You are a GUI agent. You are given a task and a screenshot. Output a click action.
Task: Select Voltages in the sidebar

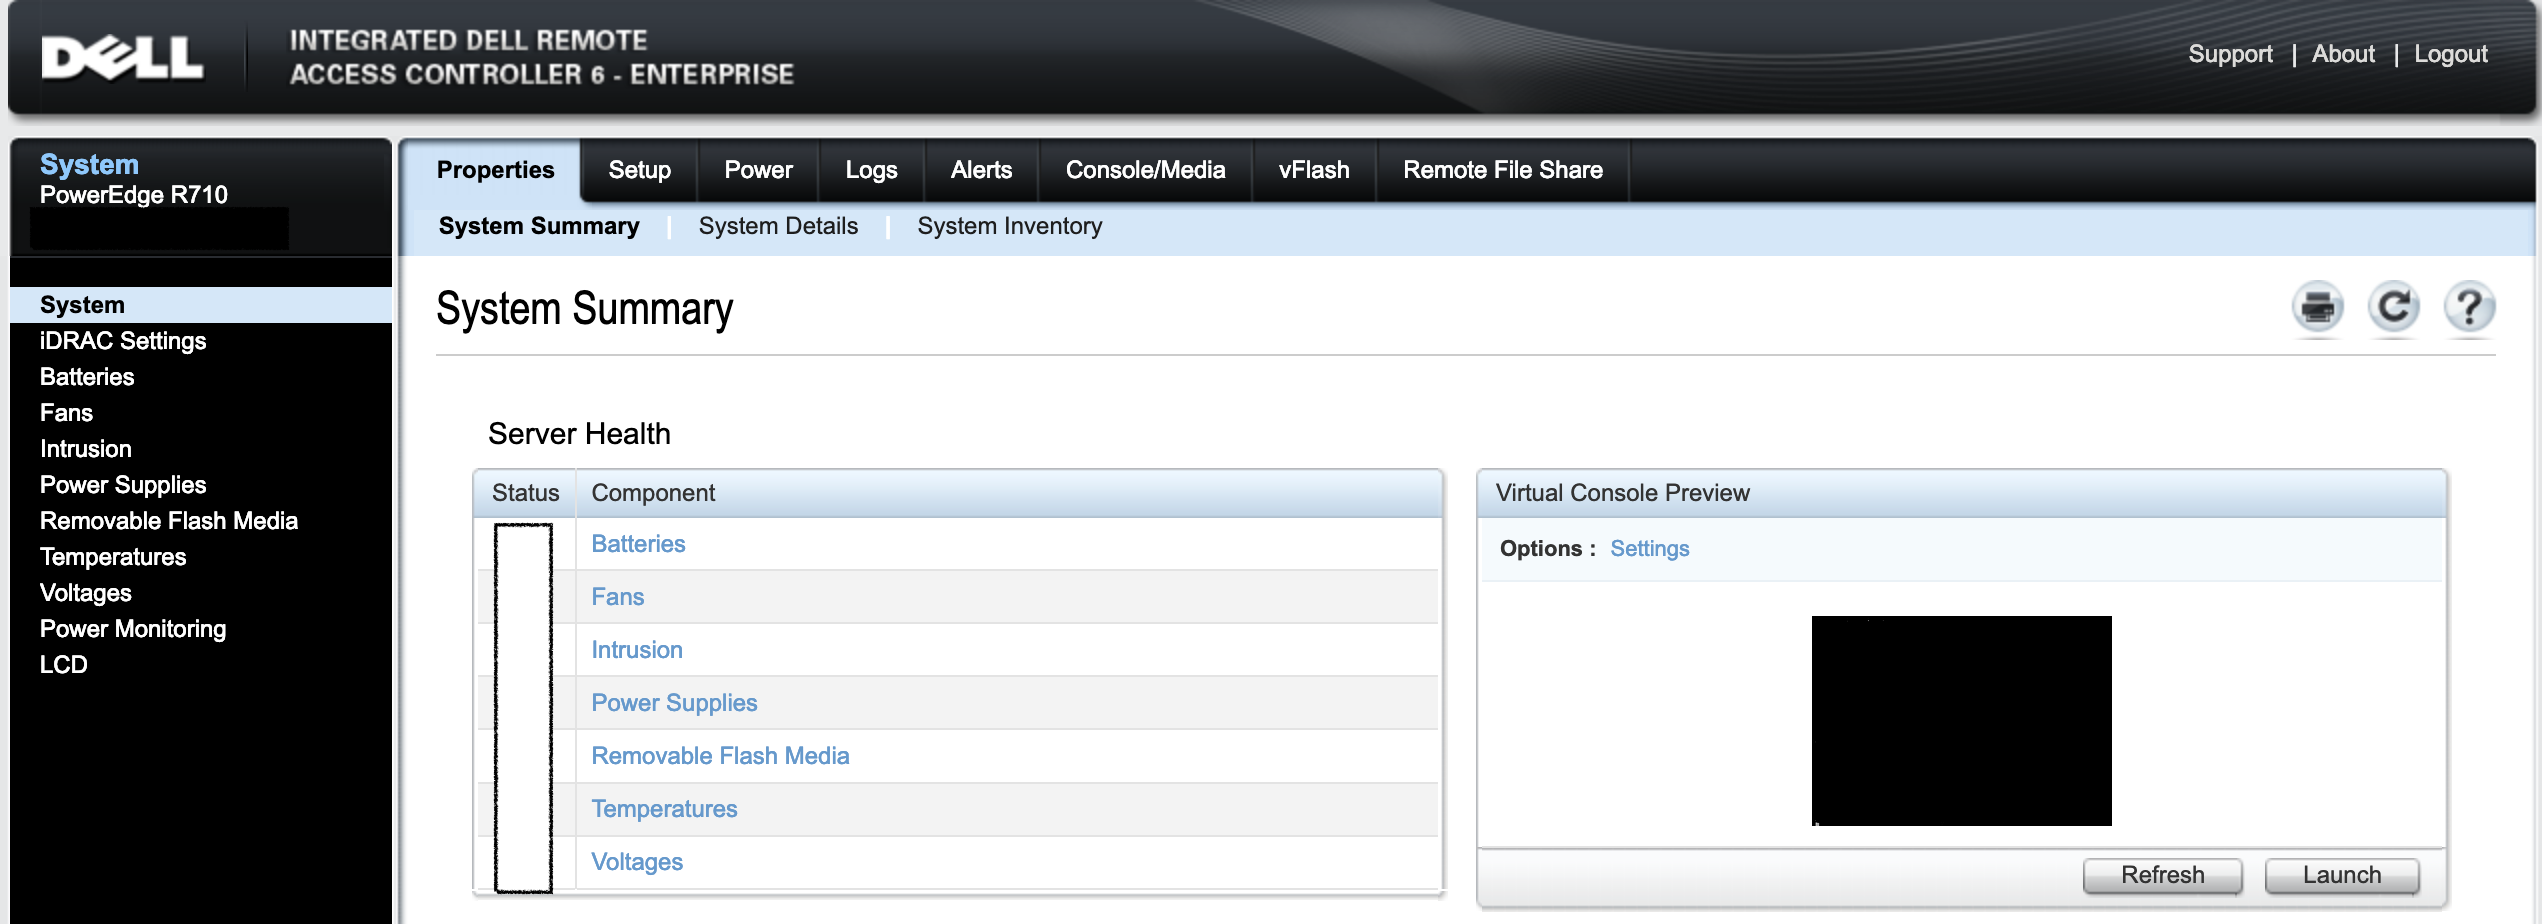(x=86, y=593)
